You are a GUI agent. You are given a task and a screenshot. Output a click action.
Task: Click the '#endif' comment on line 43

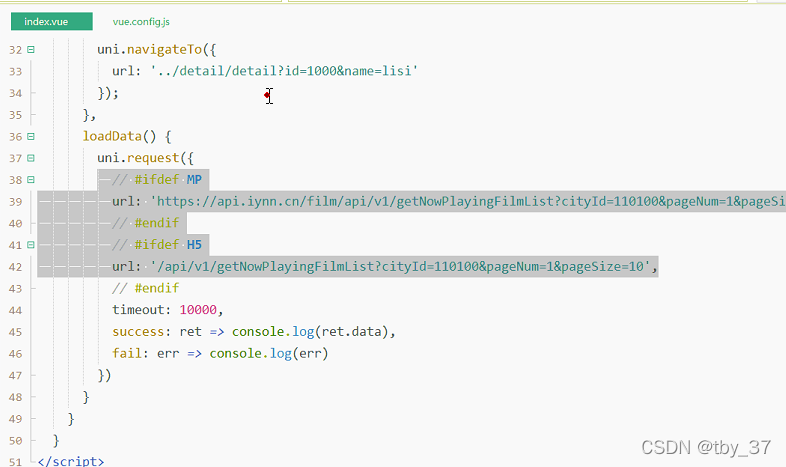(x=157, y=288)
